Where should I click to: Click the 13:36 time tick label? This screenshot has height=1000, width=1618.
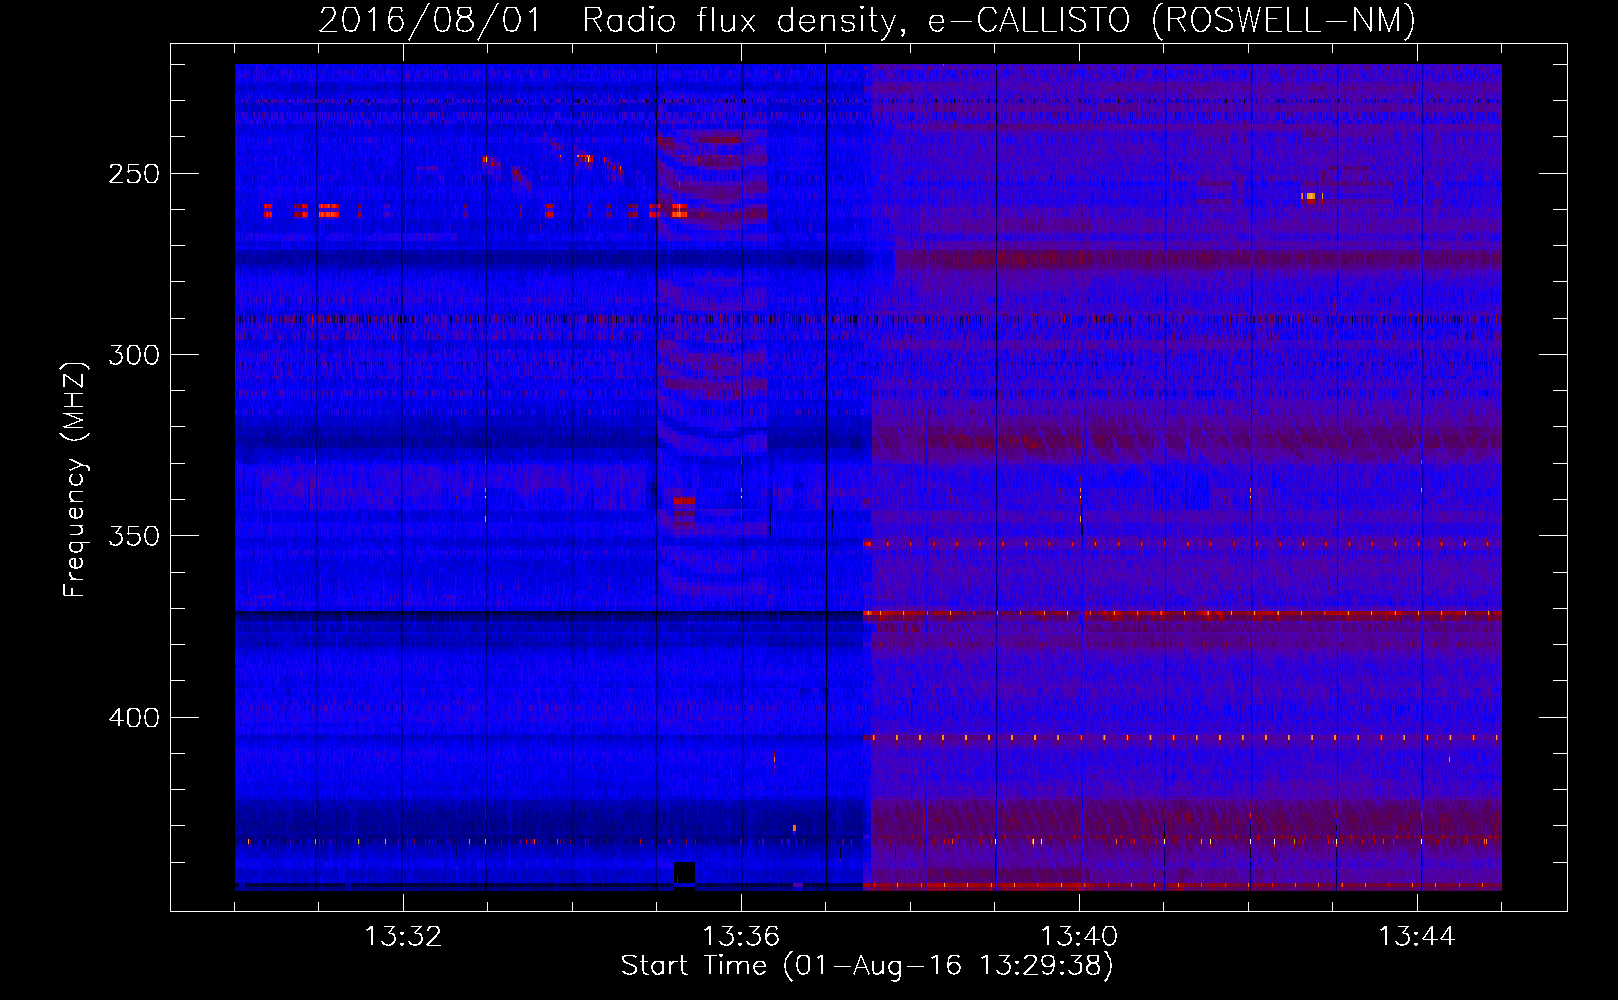click(741, 937)
